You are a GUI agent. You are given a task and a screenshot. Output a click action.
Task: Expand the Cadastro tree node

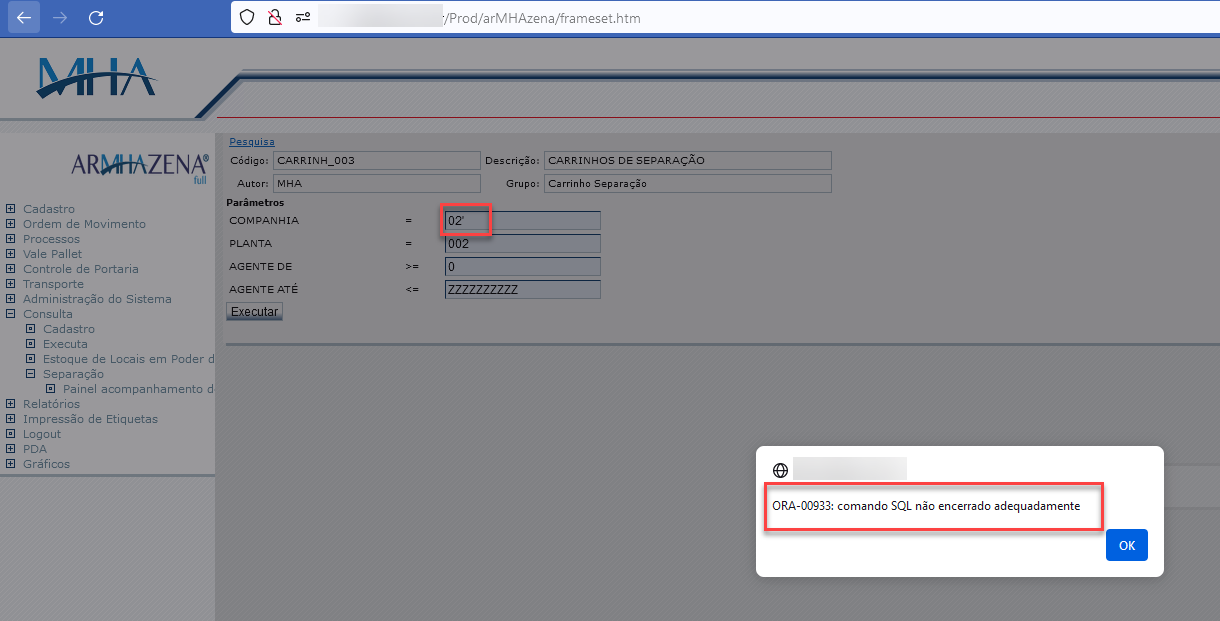pos(10,209)
